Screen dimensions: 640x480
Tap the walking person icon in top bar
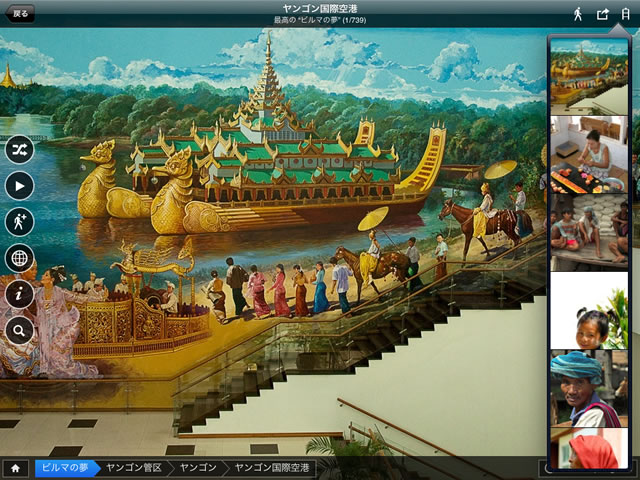tap(578, 14)
